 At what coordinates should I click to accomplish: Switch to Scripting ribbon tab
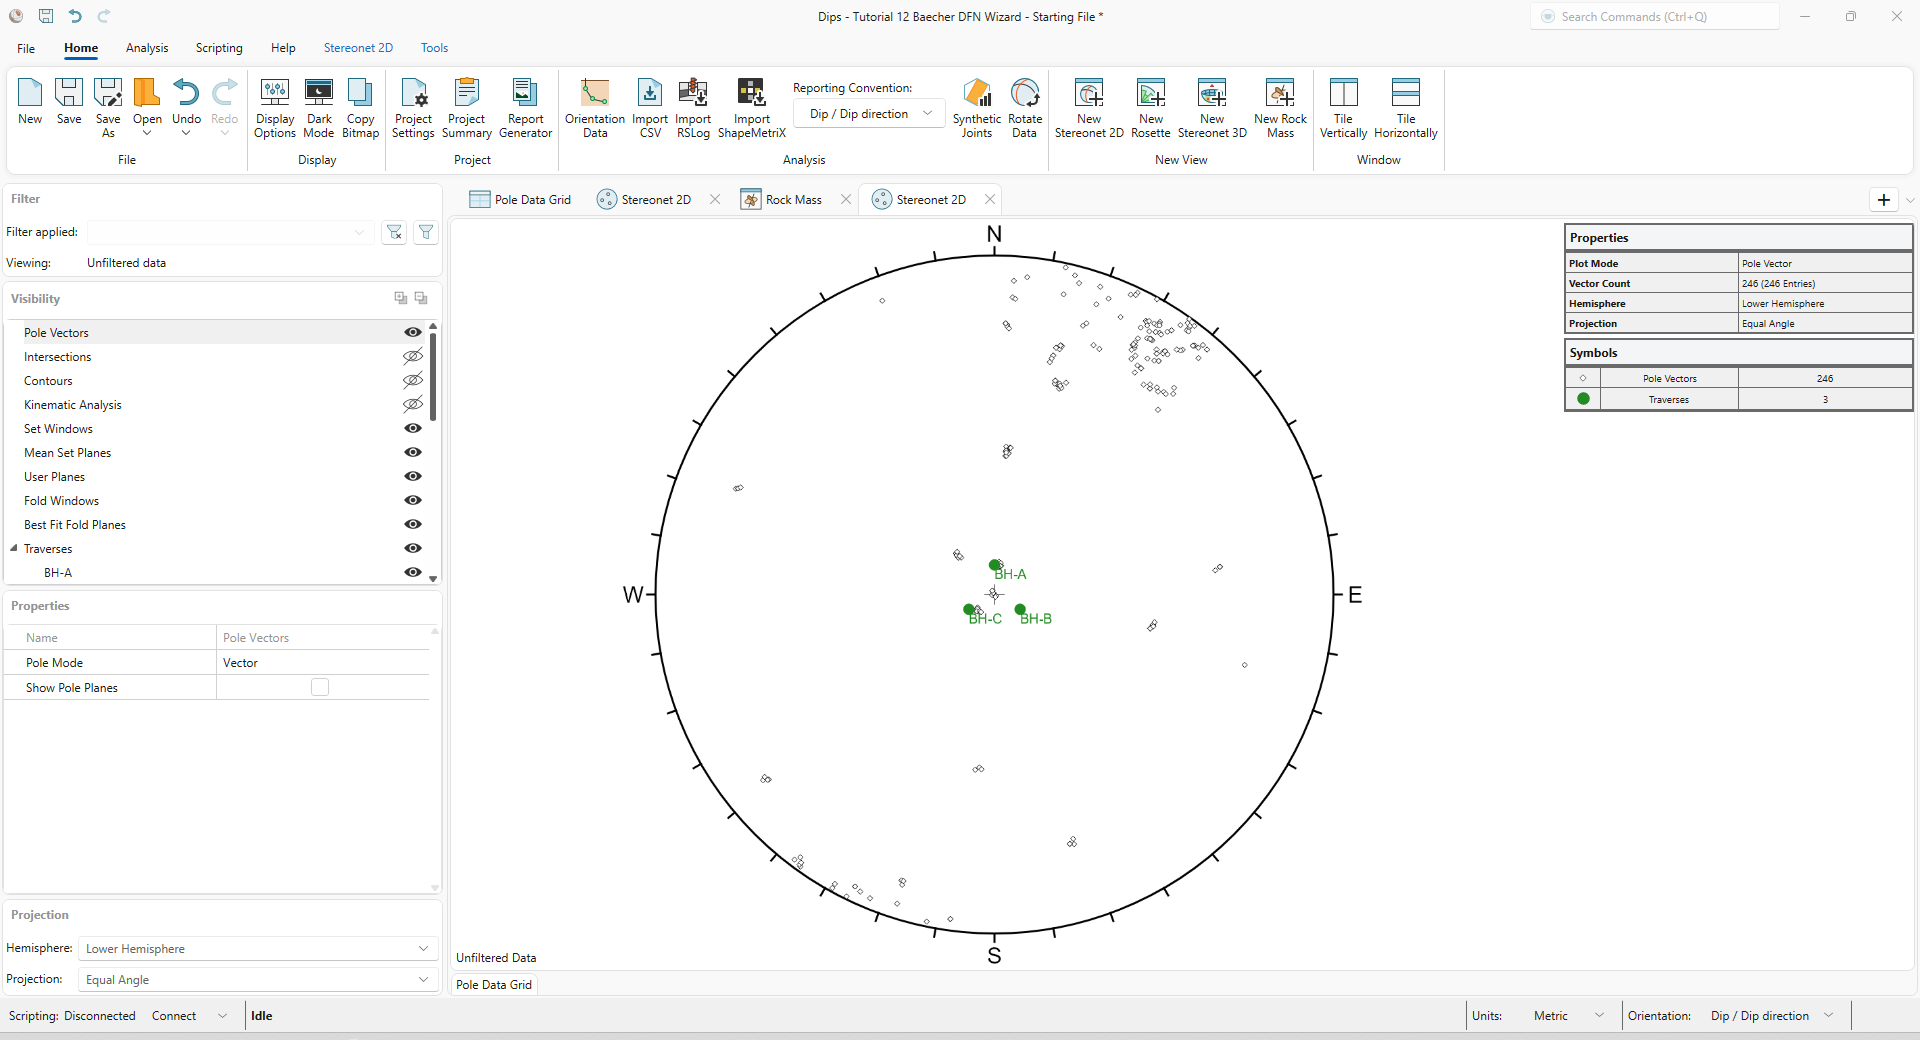[219, 48]
